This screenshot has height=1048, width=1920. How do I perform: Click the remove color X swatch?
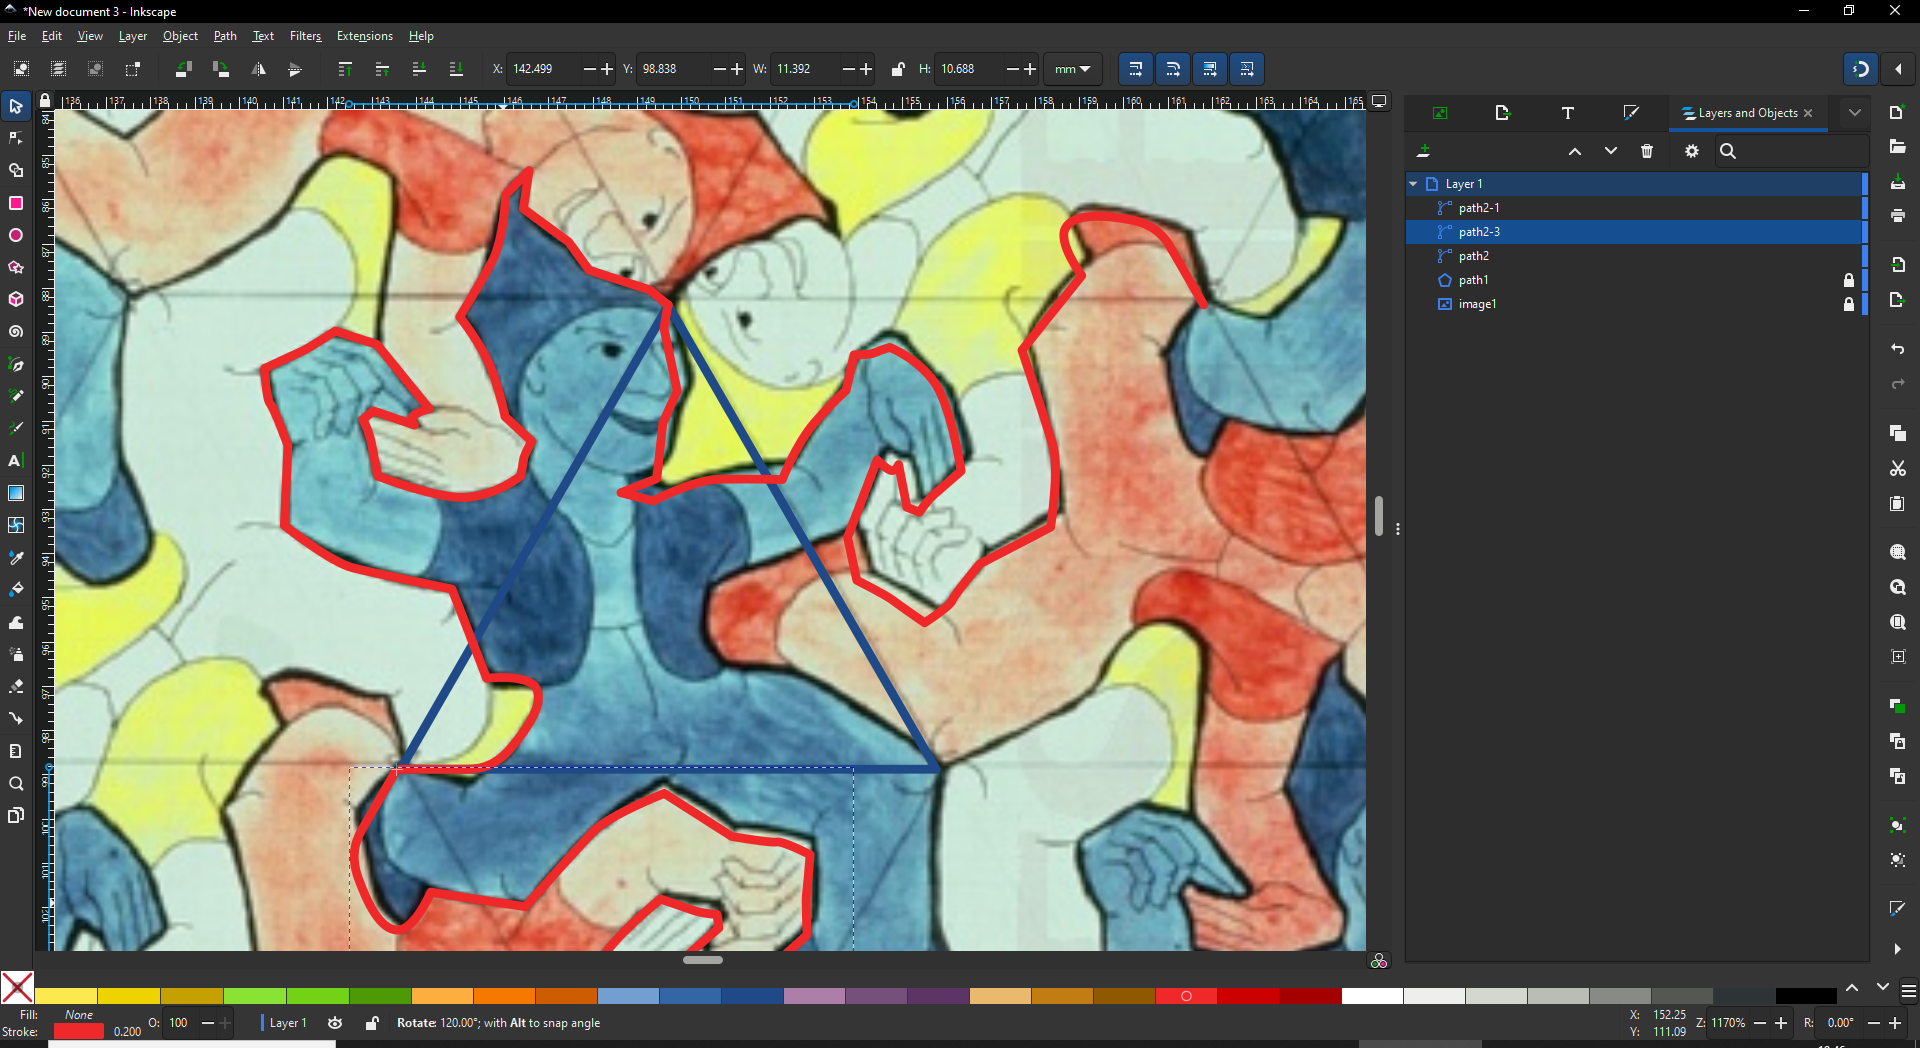pyautogui.click(x=17, y=988)
